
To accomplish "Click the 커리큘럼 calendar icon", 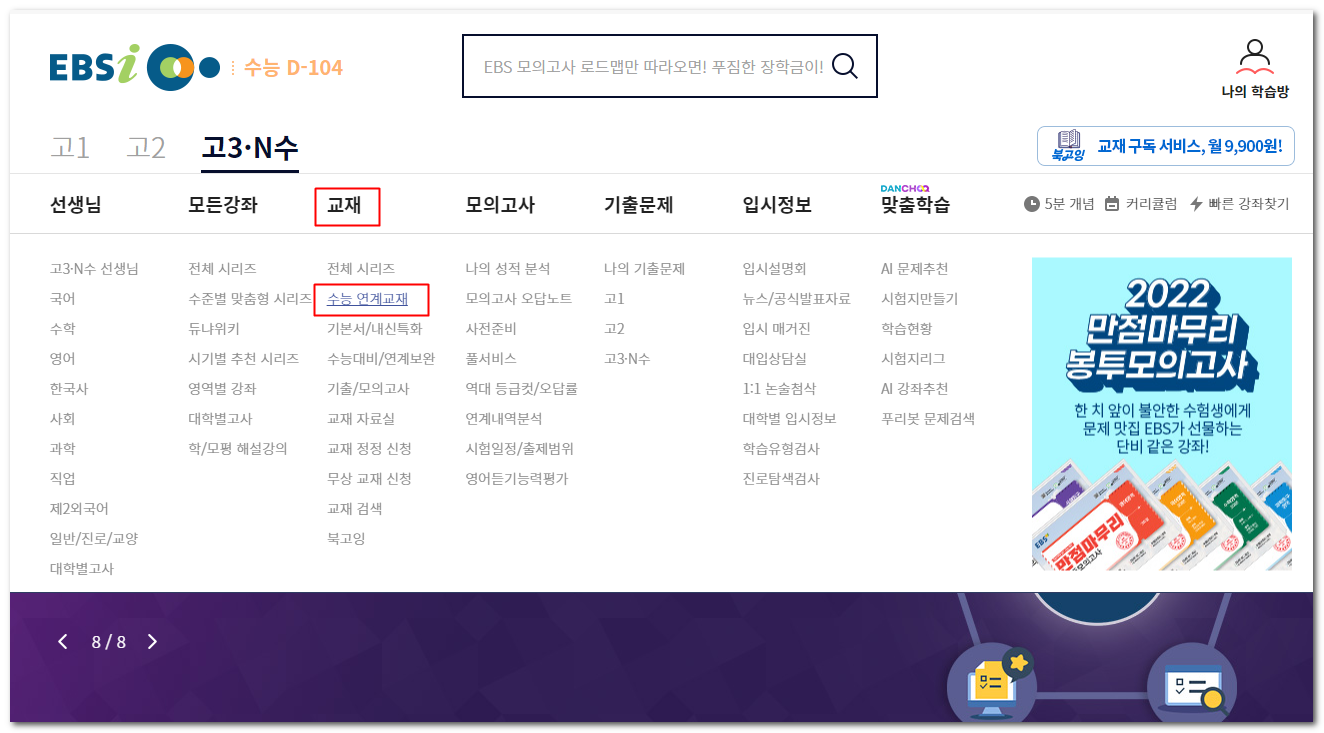I will tap(1112, 204).
